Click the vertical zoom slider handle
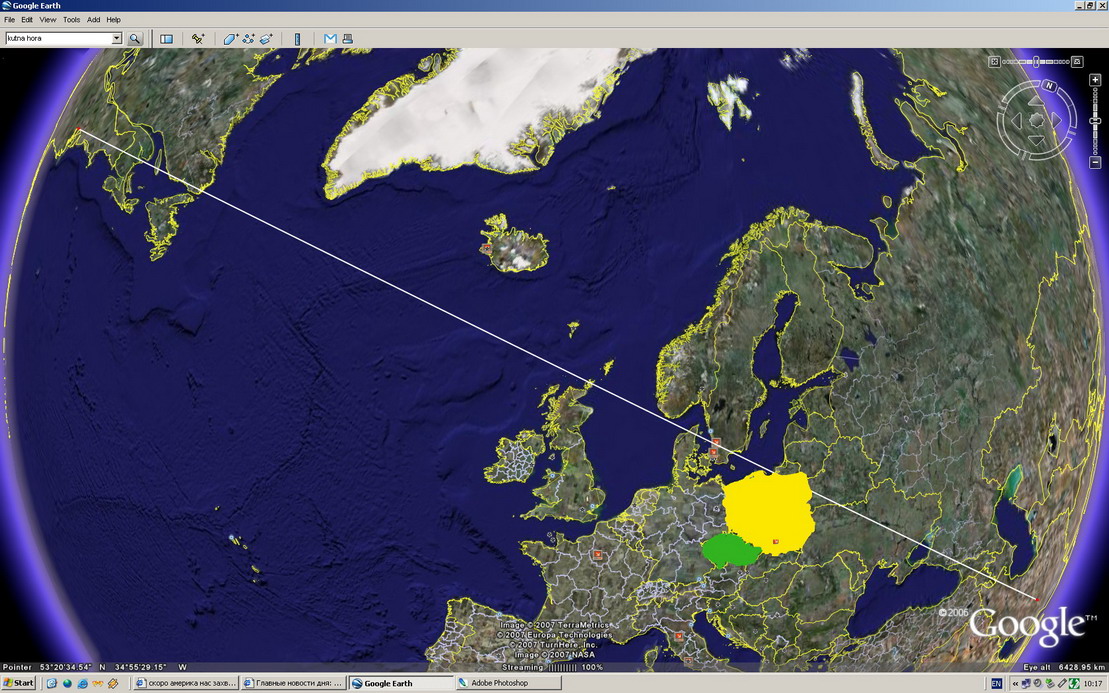Screen dimensions: 1109x693 pos(1095,121)
